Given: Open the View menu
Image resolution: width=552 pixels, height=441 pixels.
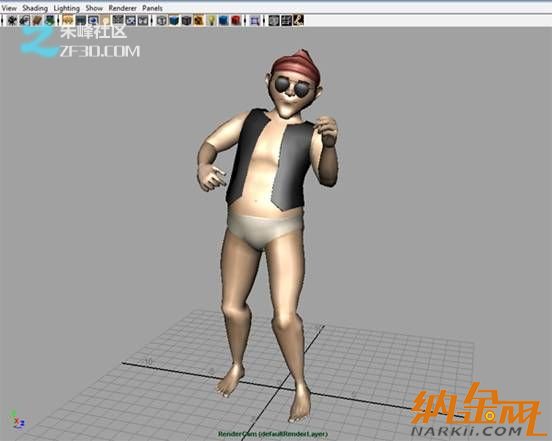Looking at the screenshot, I should click(9, 8).
